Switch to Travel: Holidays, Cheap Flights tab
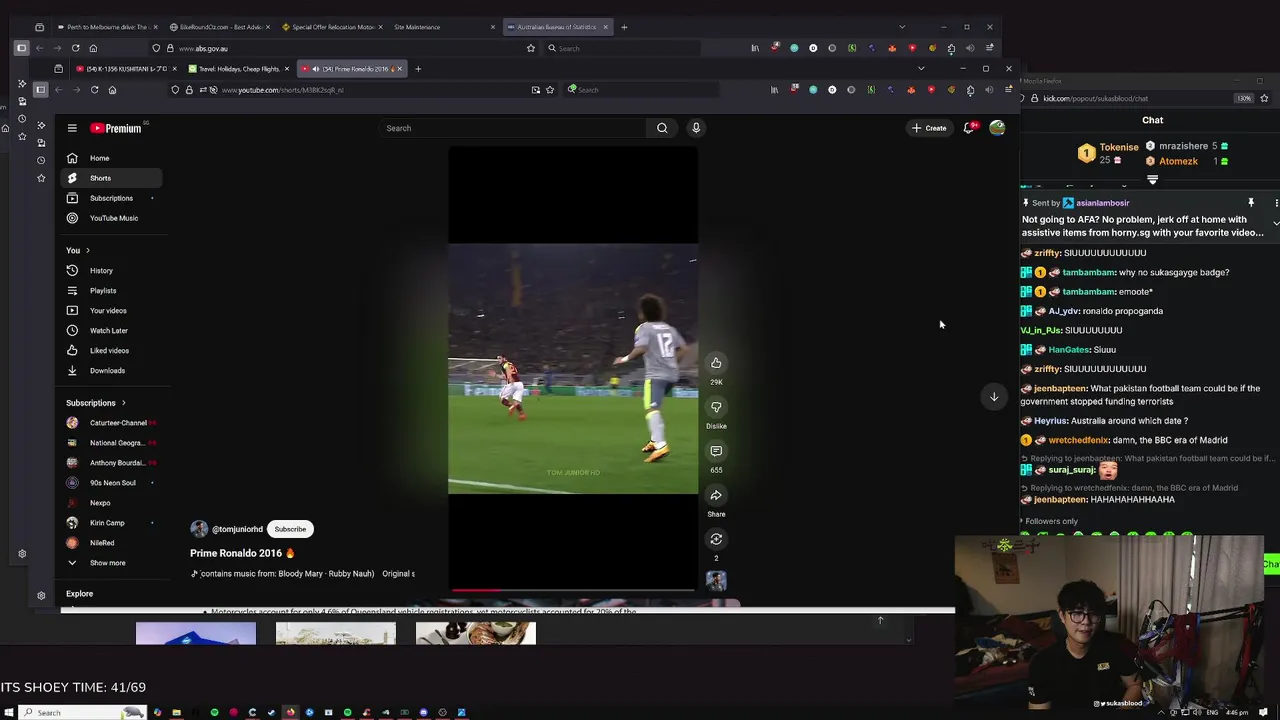 pos(238,69)
